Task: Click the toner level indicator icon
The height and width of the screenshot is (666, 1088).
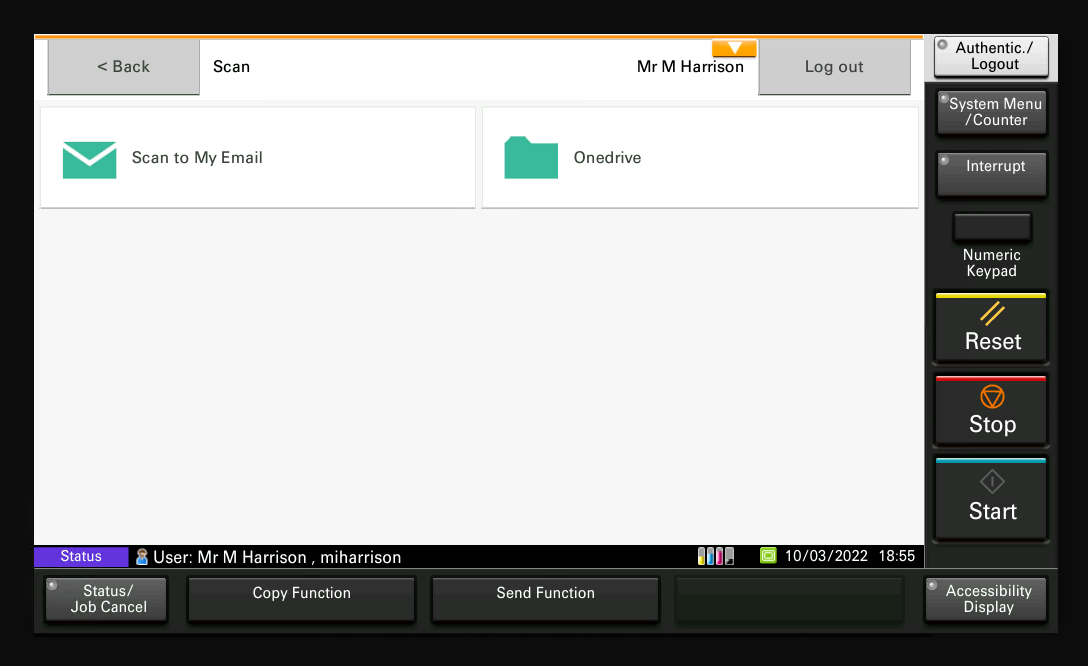Action: [715, 556]
